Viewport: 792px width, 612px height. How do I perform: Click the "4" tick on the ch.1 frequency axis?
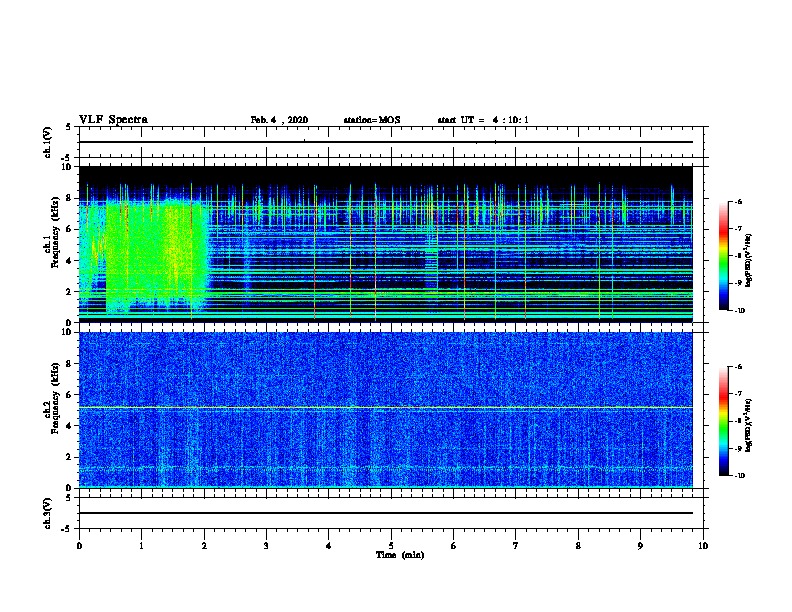coord(69,261)
